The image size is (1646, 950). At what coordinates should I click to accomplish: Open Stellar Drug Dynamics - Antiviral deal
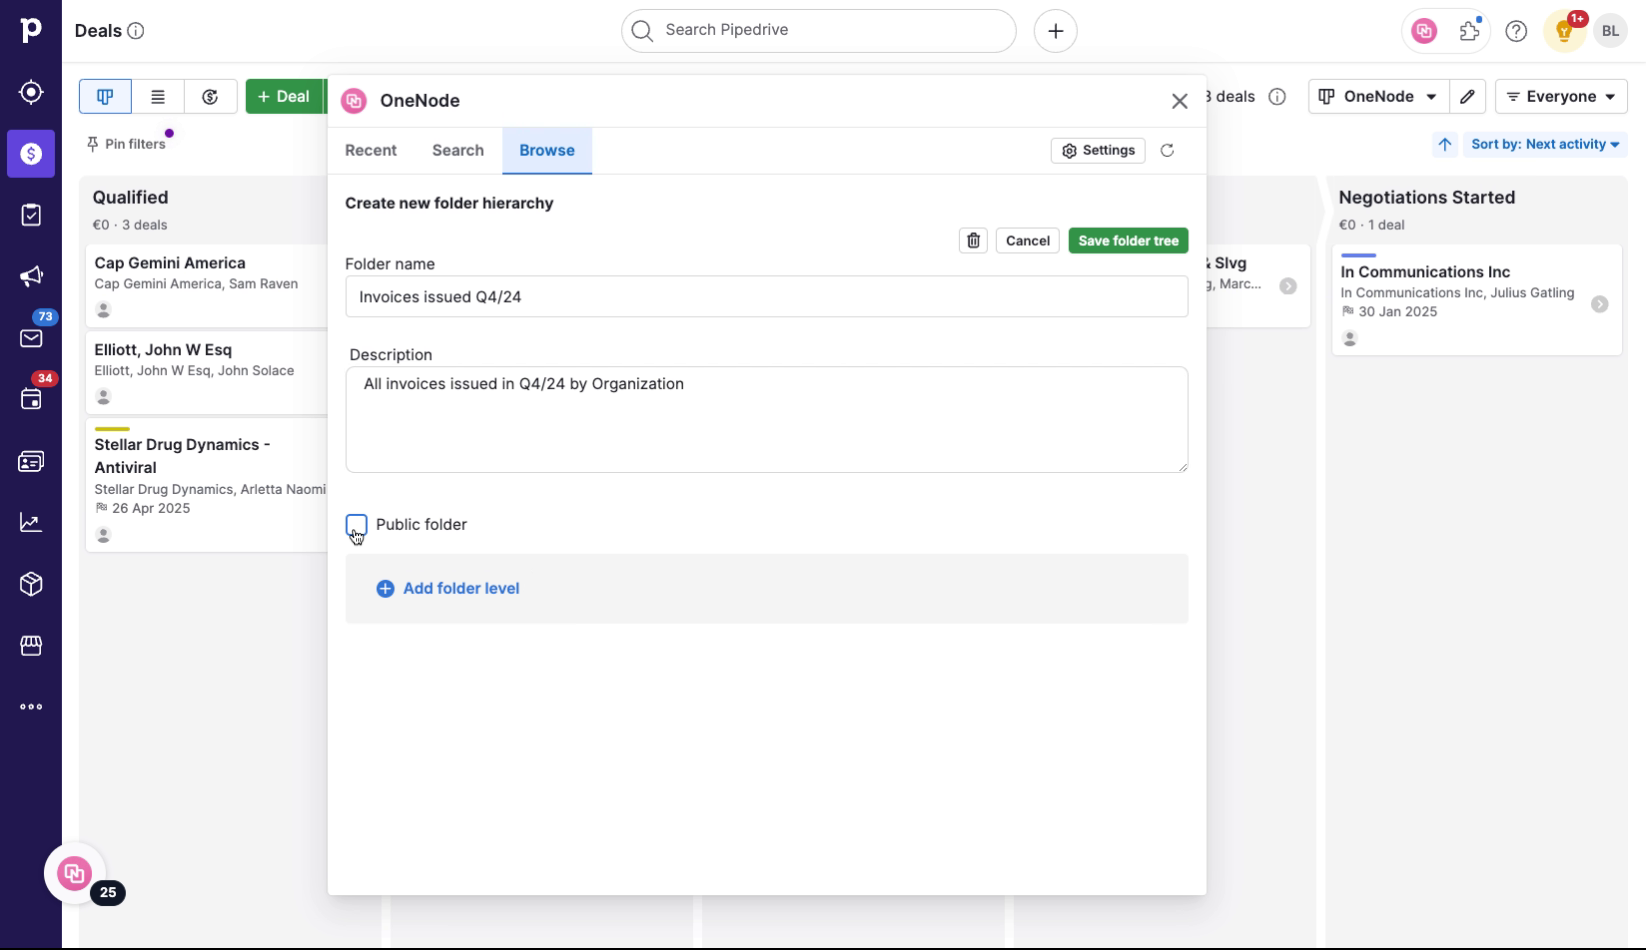coord(207,485)
